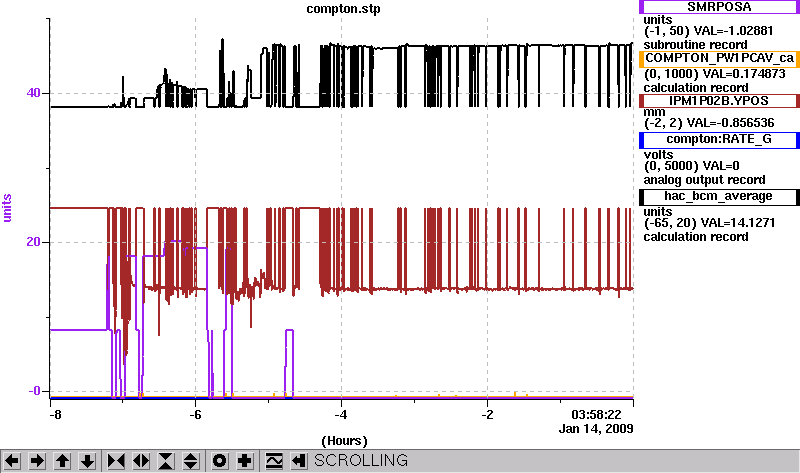Pan the graph down with the down arrow
The height and width of the screenshot is (473, 800).
point(87,461)
